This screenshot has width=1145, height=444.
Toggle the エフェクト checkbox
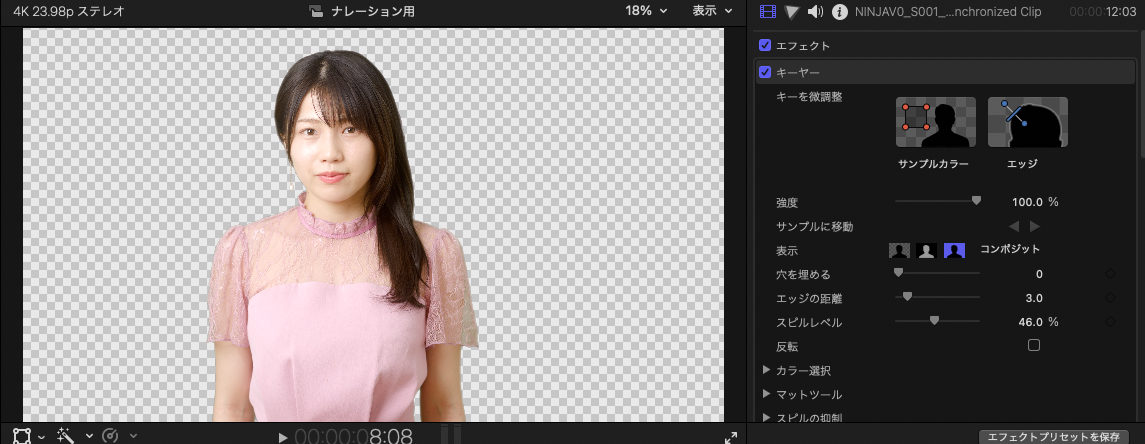[765, 45]
